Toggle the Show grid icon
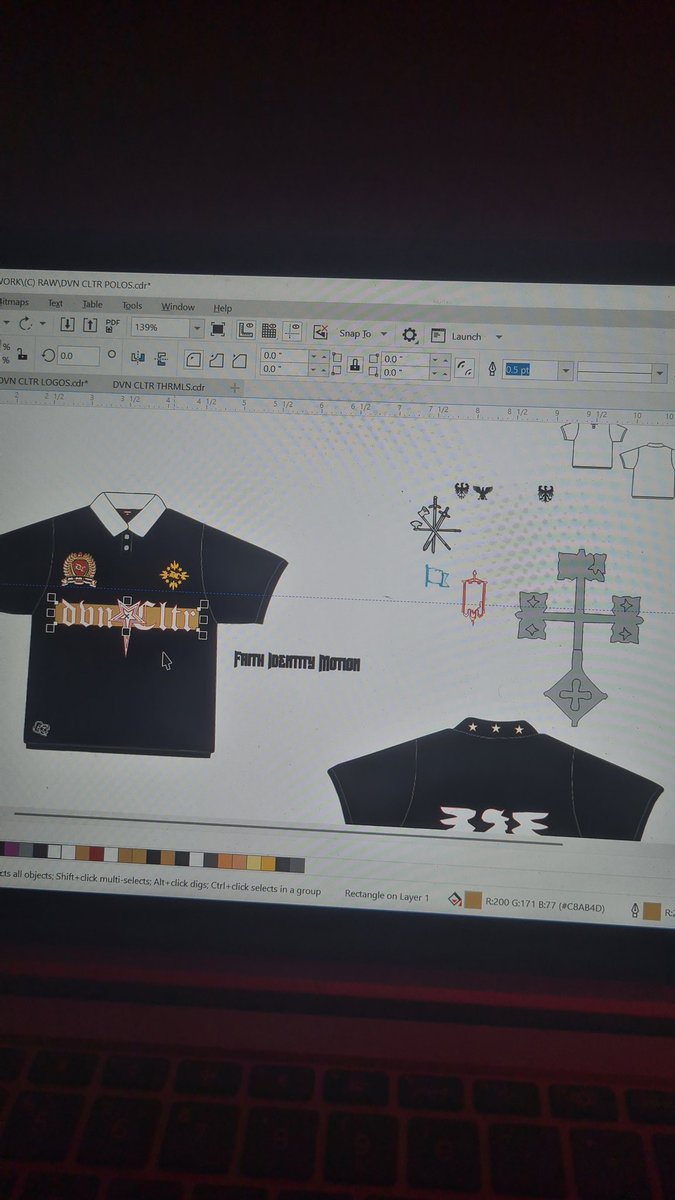 [x=269, y=331]
